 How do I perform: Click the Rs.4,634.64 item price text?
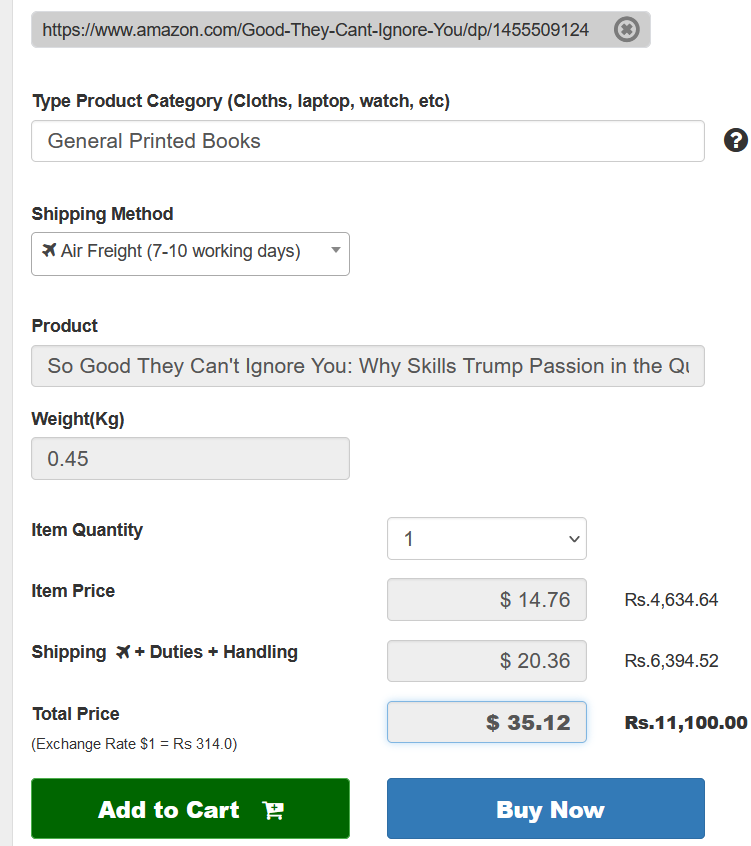click(x=671, y=599)
